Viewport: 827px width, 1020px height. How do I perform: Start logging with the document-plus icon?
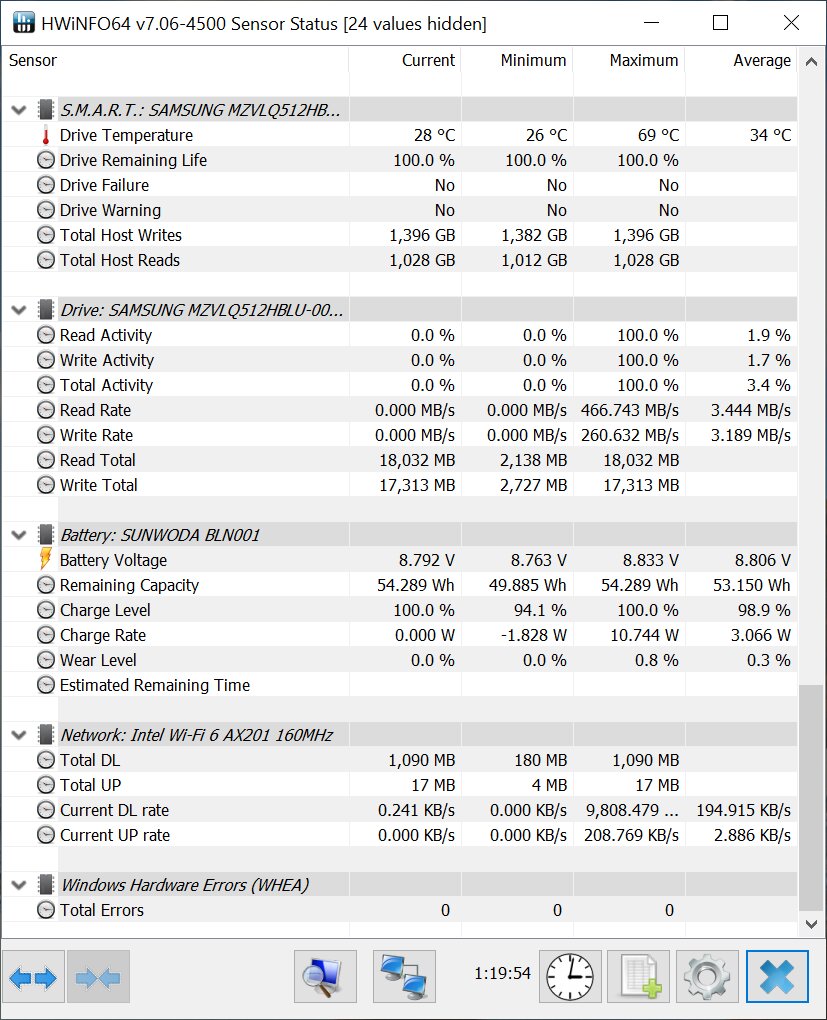pyautogui.click(x=638, y=977)
